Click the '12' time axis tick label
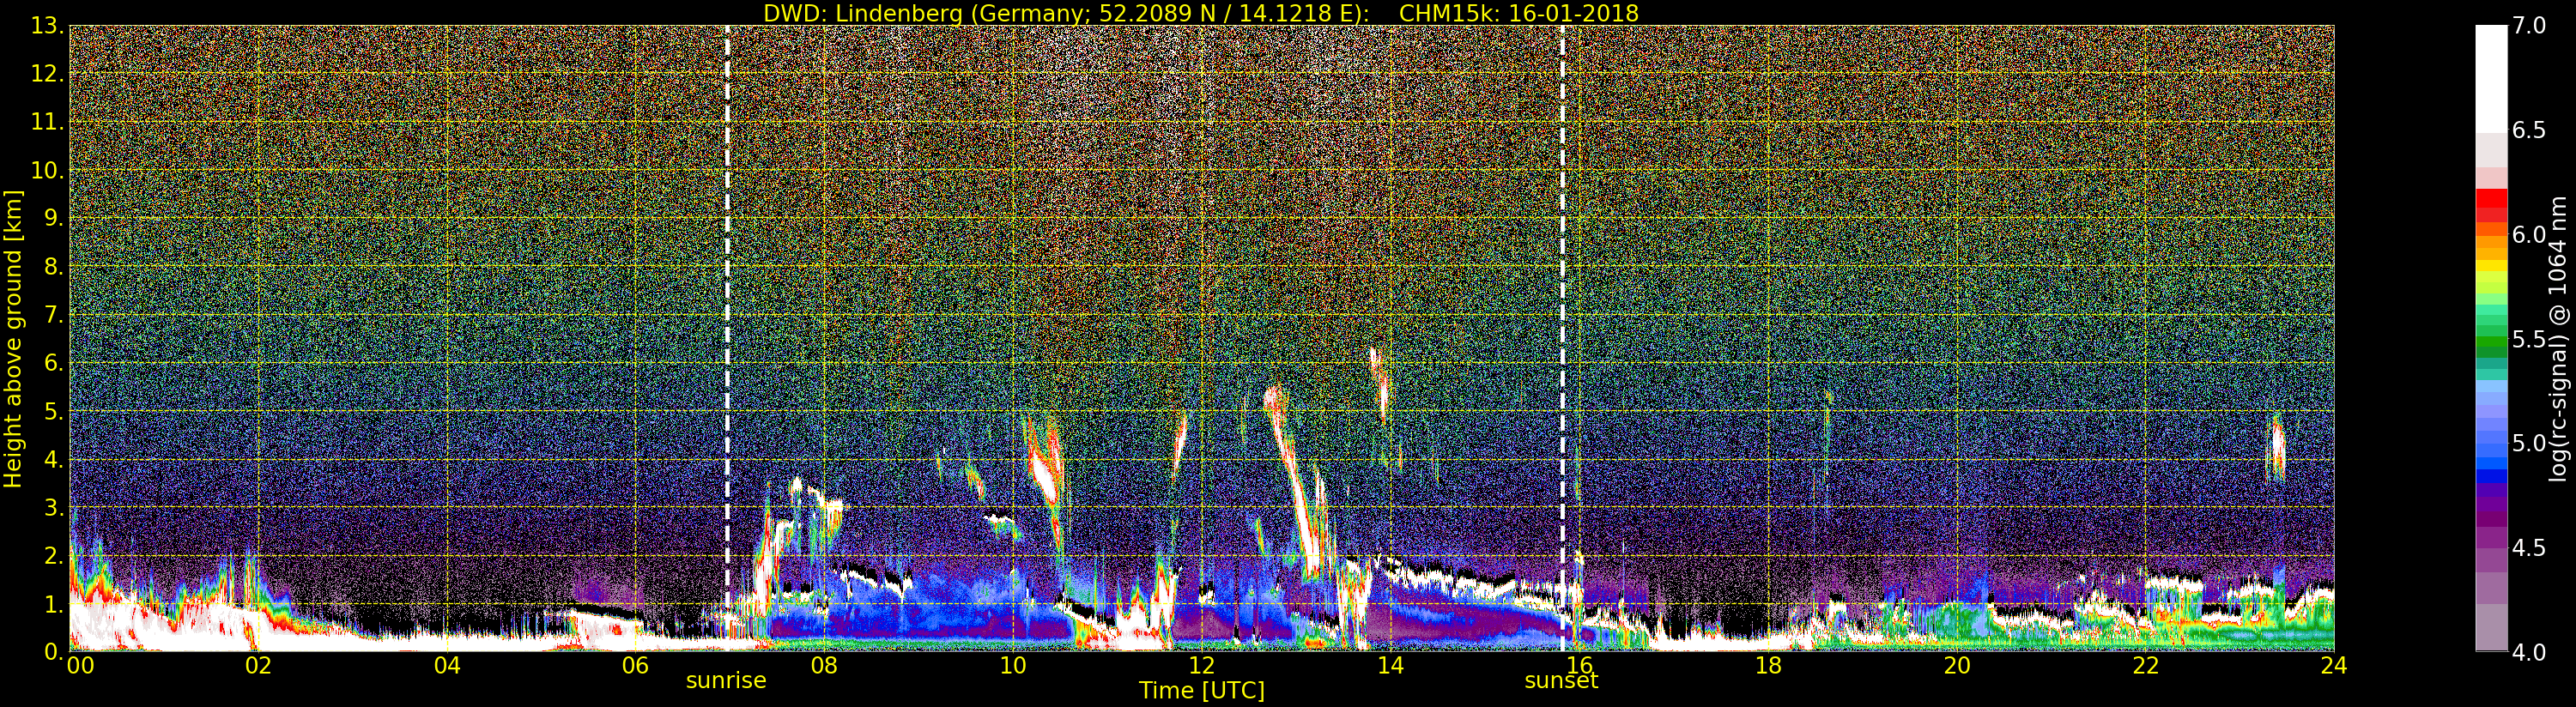The image size is (2576, 707). click(x=1202, y=665)
